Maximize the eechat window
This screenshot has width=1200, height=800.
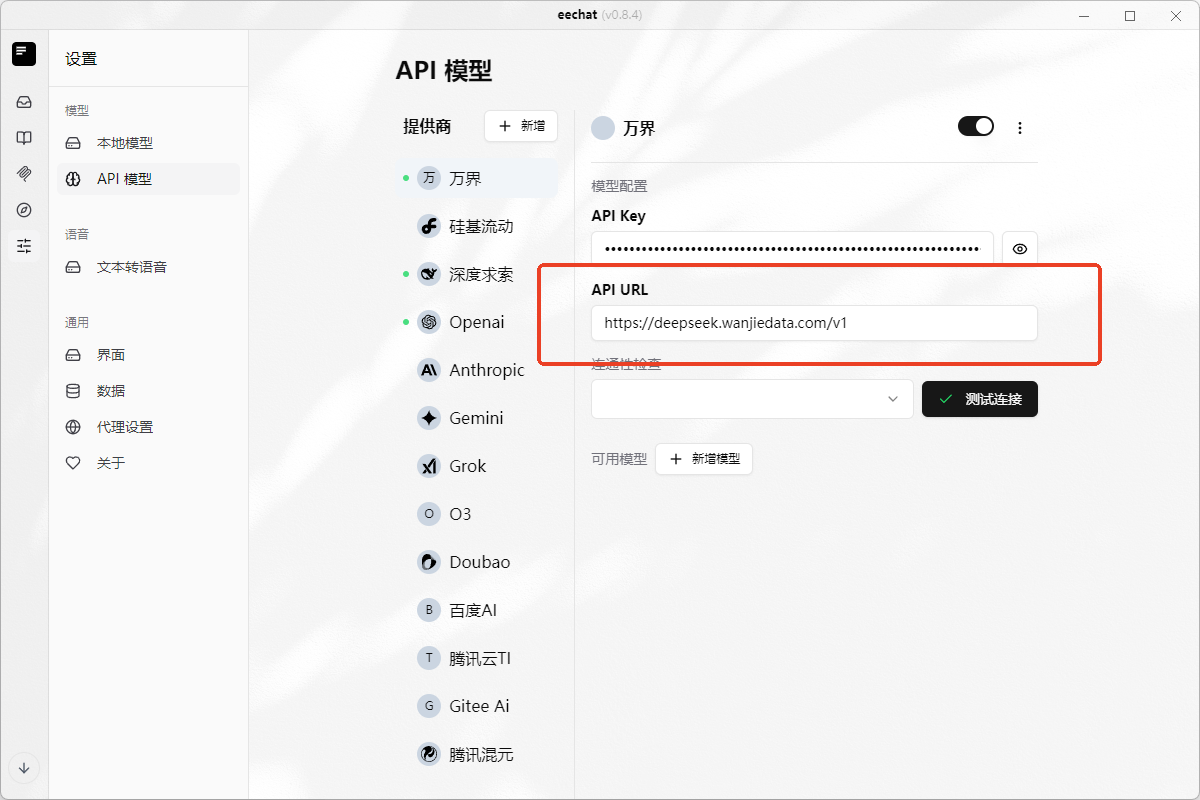(1130, 15)
